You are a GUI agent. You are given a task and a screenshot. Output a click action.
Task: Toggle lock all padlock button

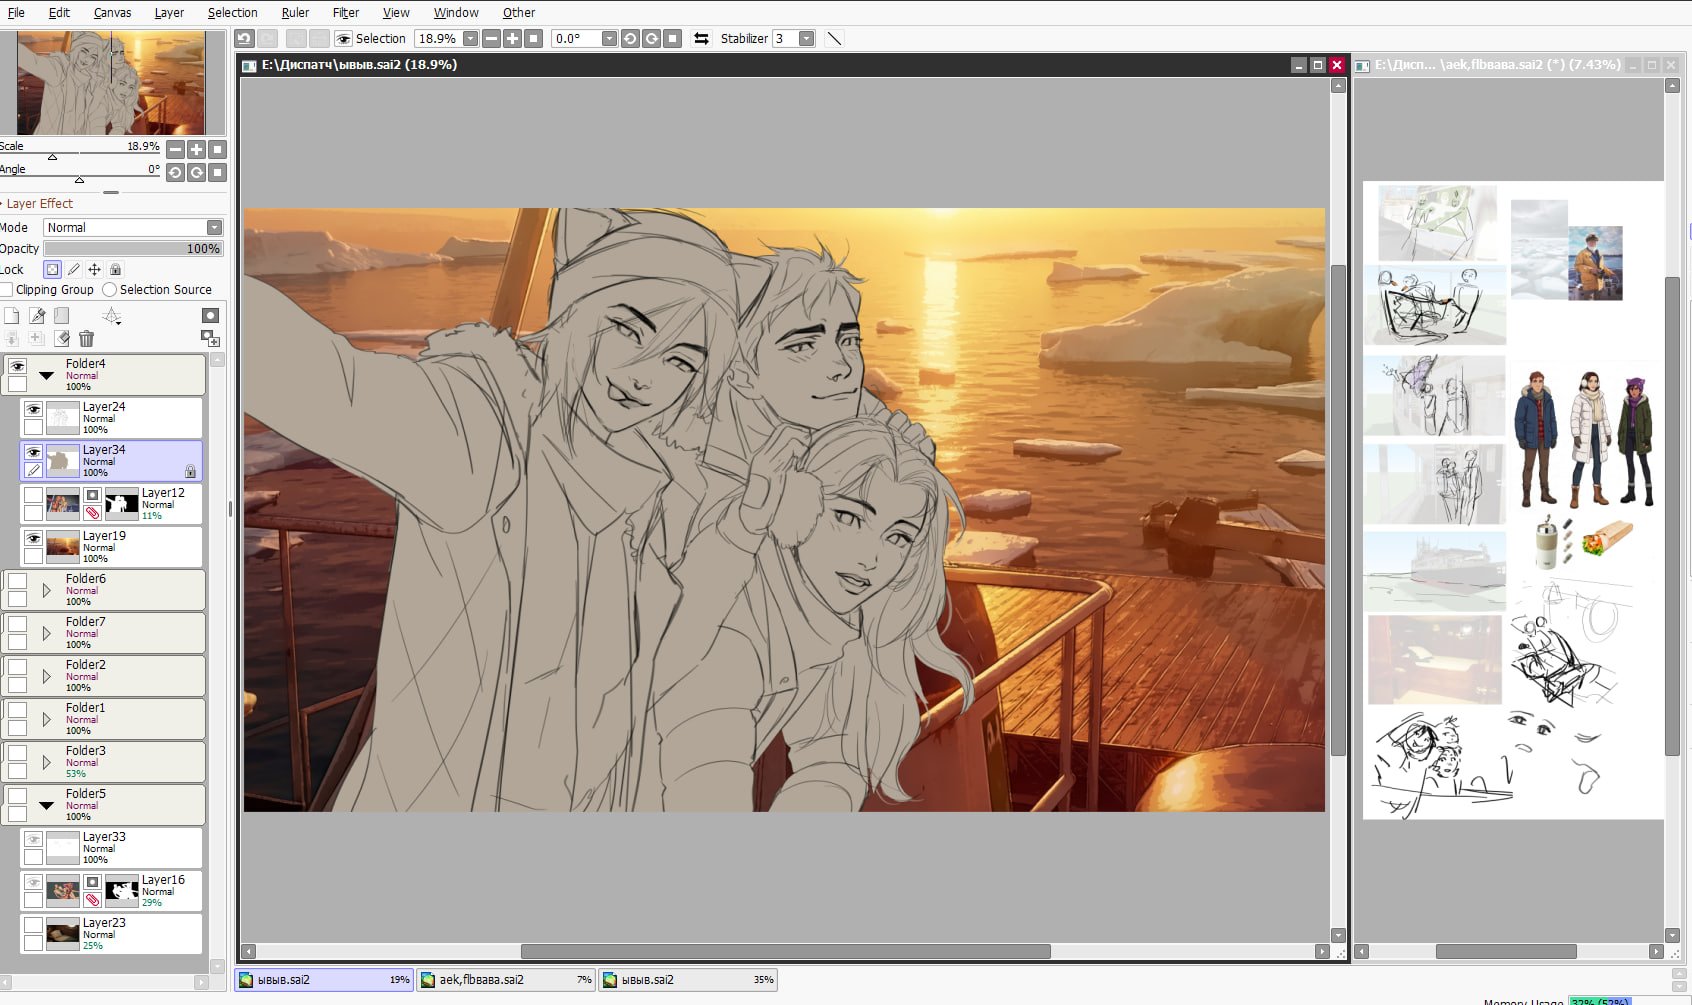[x=115, y=270]
